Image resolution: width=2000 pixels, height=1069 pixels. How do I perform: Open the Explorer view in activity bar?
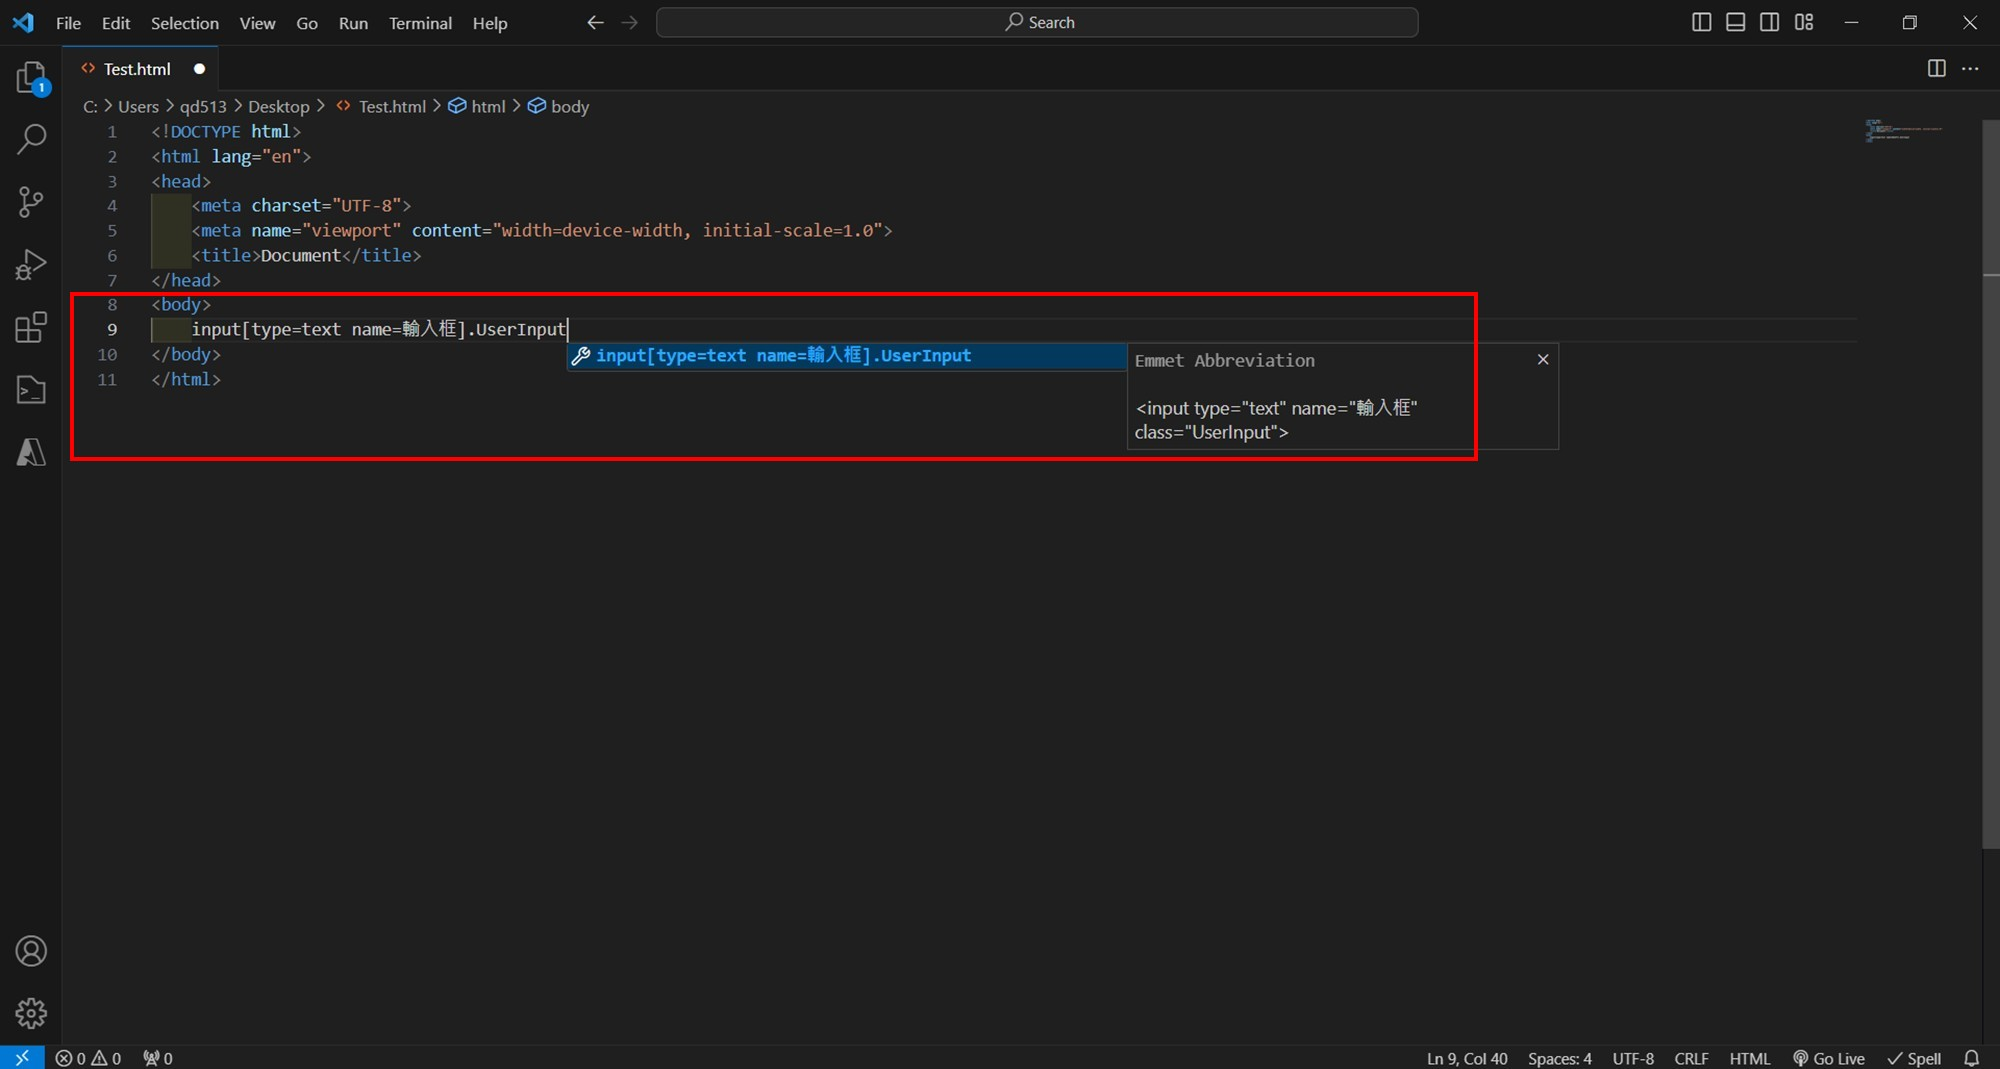31,78
